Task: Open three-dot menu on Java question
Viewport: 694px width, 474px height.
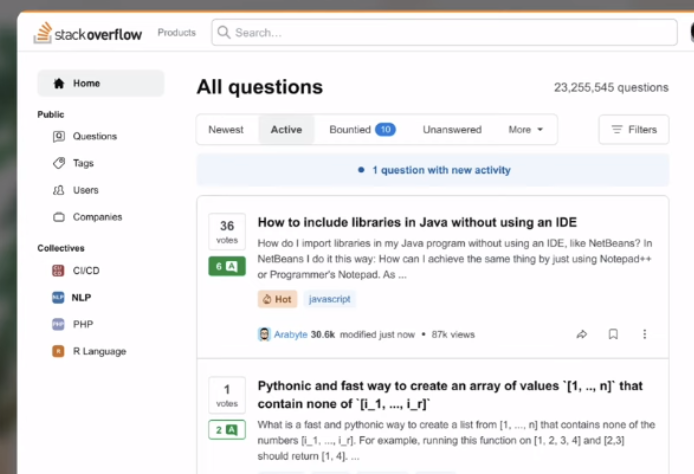Action: [644, 334]
